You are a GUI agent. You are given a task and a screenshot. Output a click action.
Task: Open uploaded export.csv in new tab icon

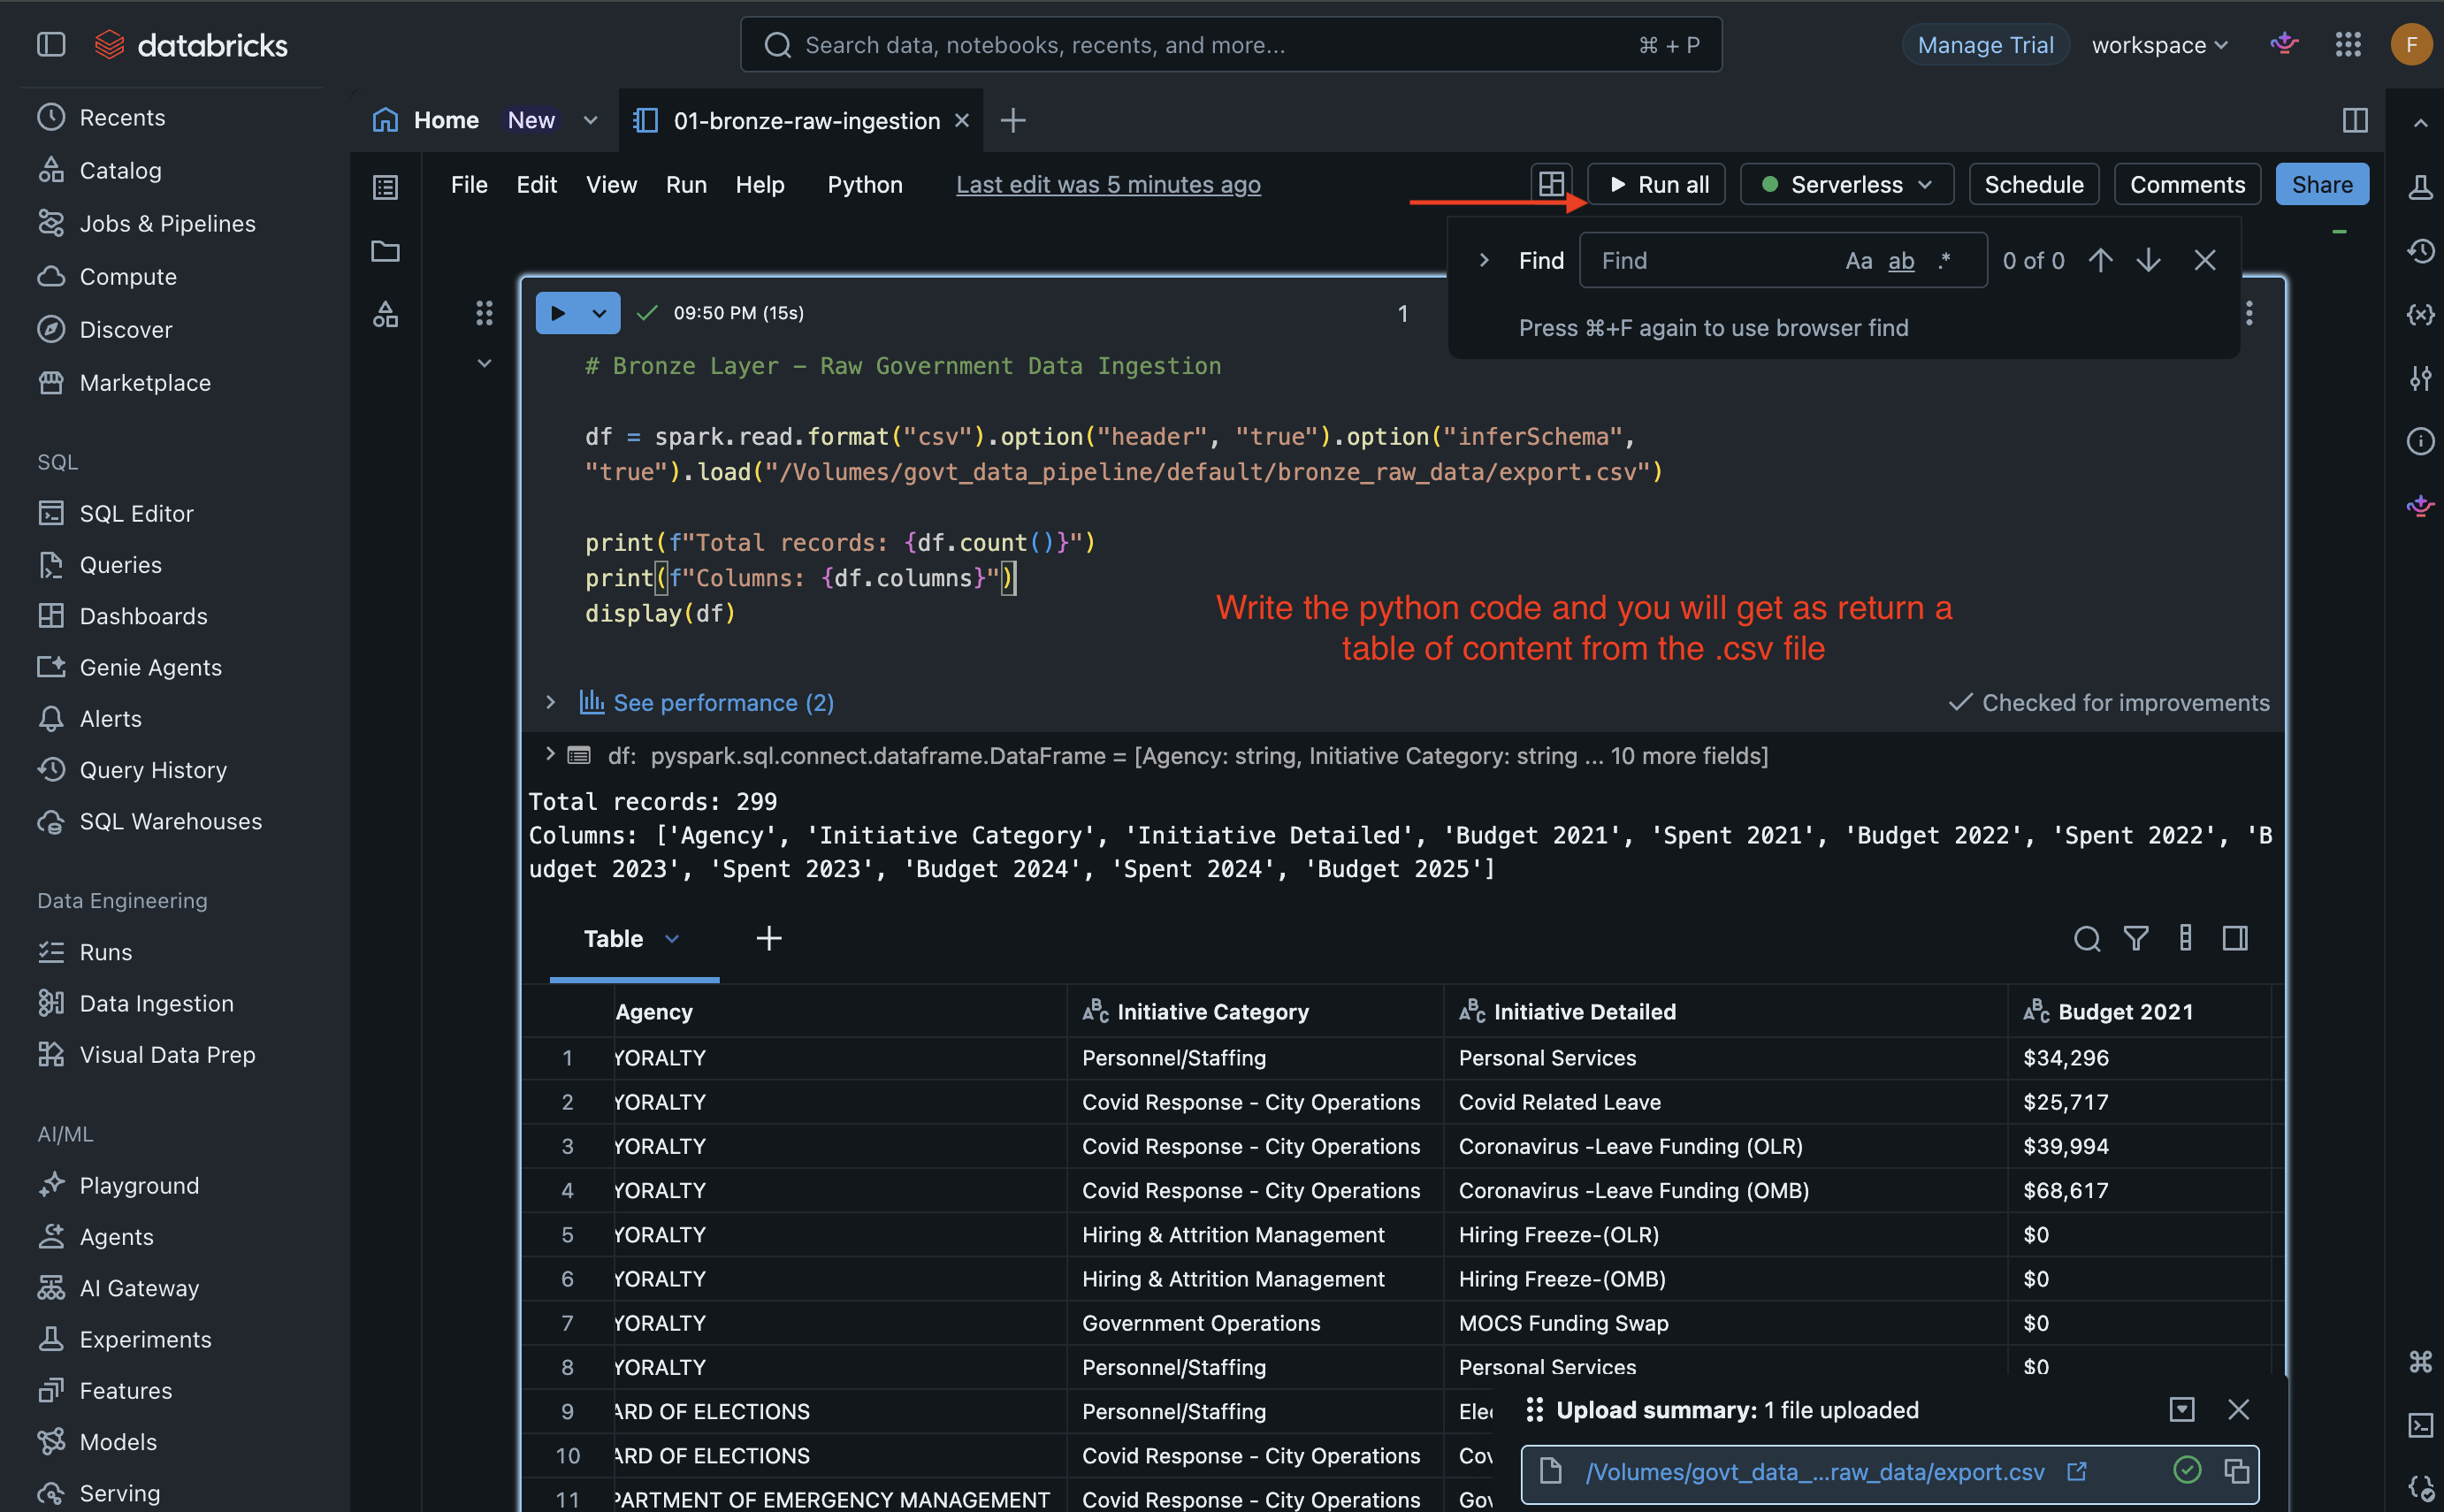pos(2077,1471)
